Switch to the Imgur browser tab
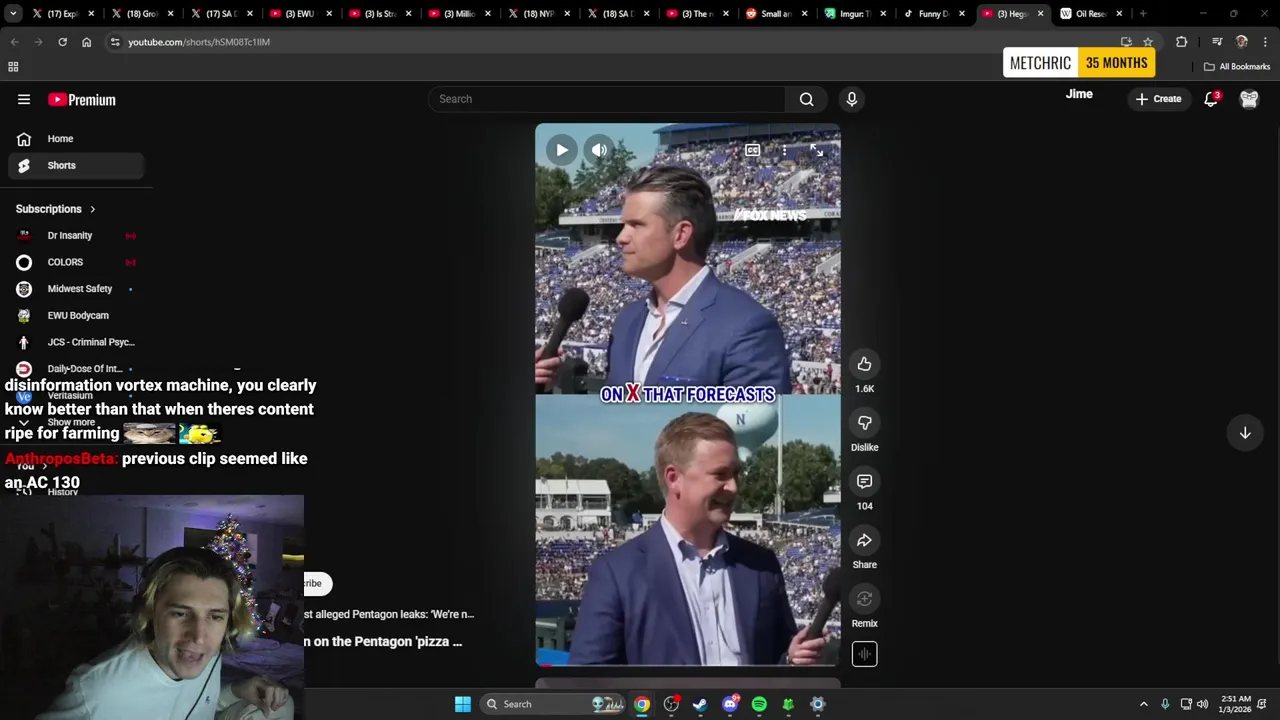The image size is (1280, 720). [x=855, y=14]
